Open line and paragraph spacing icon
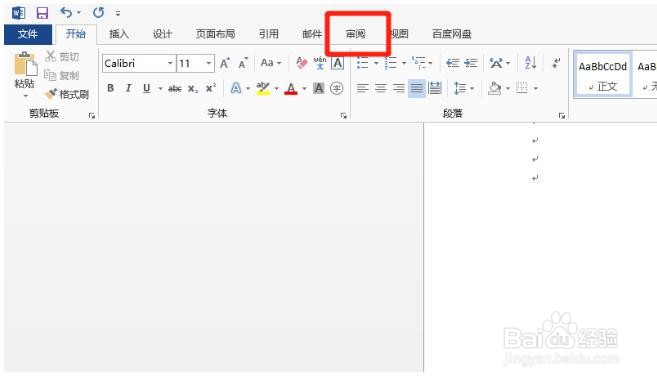Image resolution: width=657 pixels, height=382 pixels. (460, 88)
